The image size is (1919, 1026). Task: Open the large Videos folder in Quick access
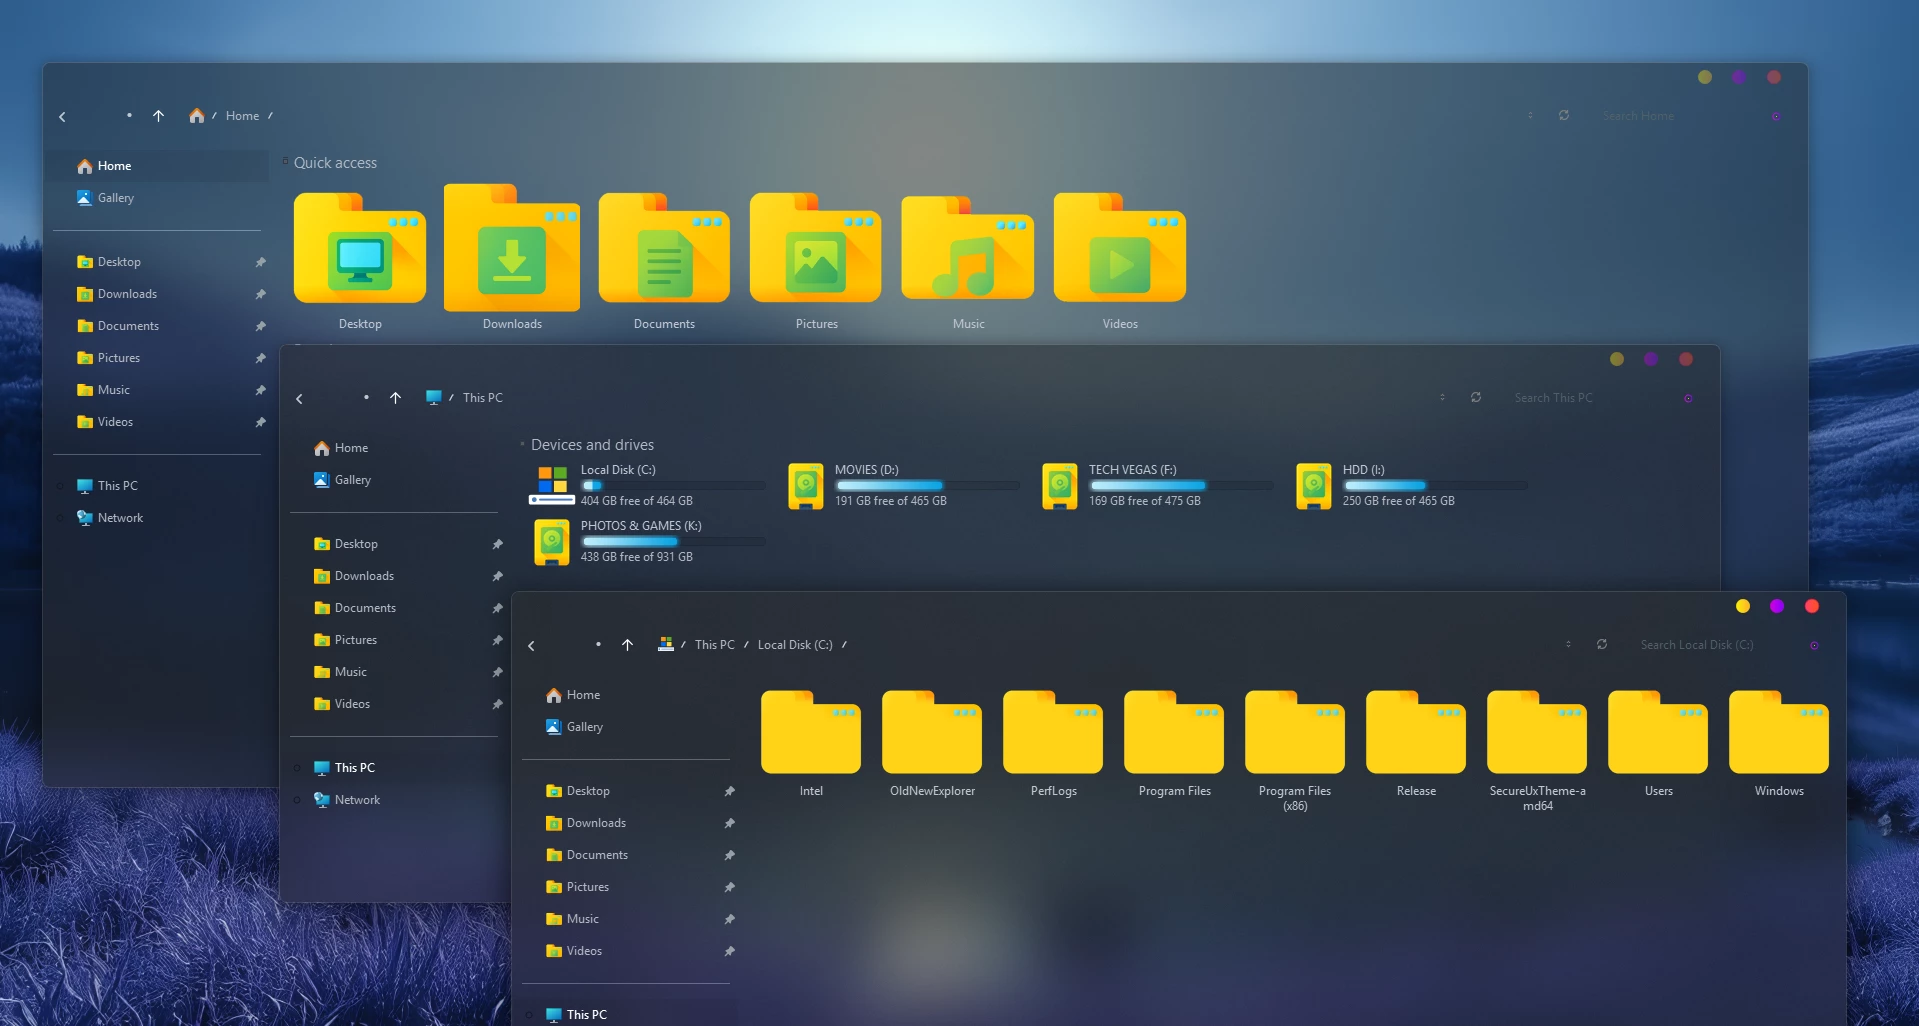pos(1120,250)
